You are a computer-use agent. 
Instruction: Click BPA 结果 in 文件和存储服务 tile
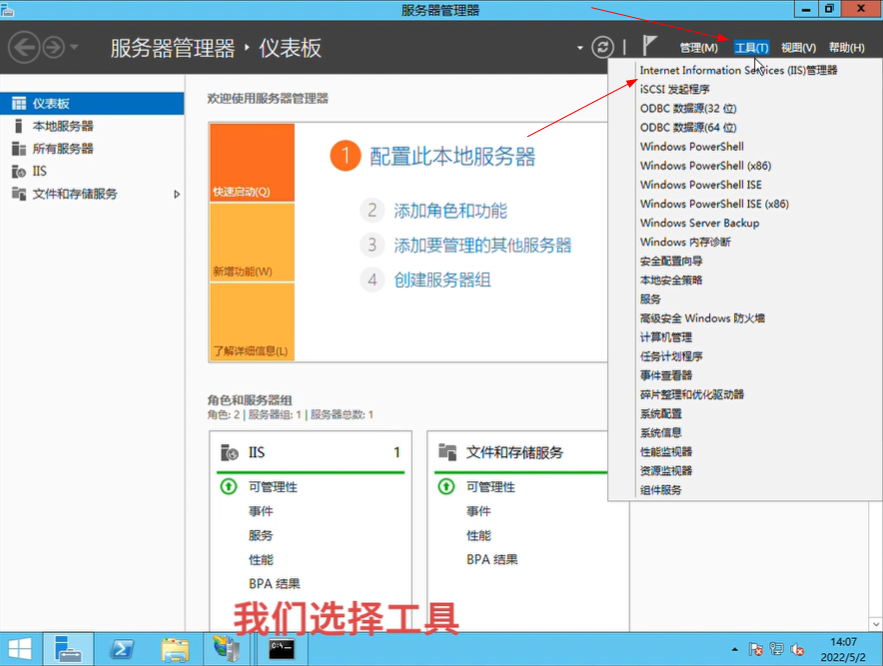pos(492,560)
